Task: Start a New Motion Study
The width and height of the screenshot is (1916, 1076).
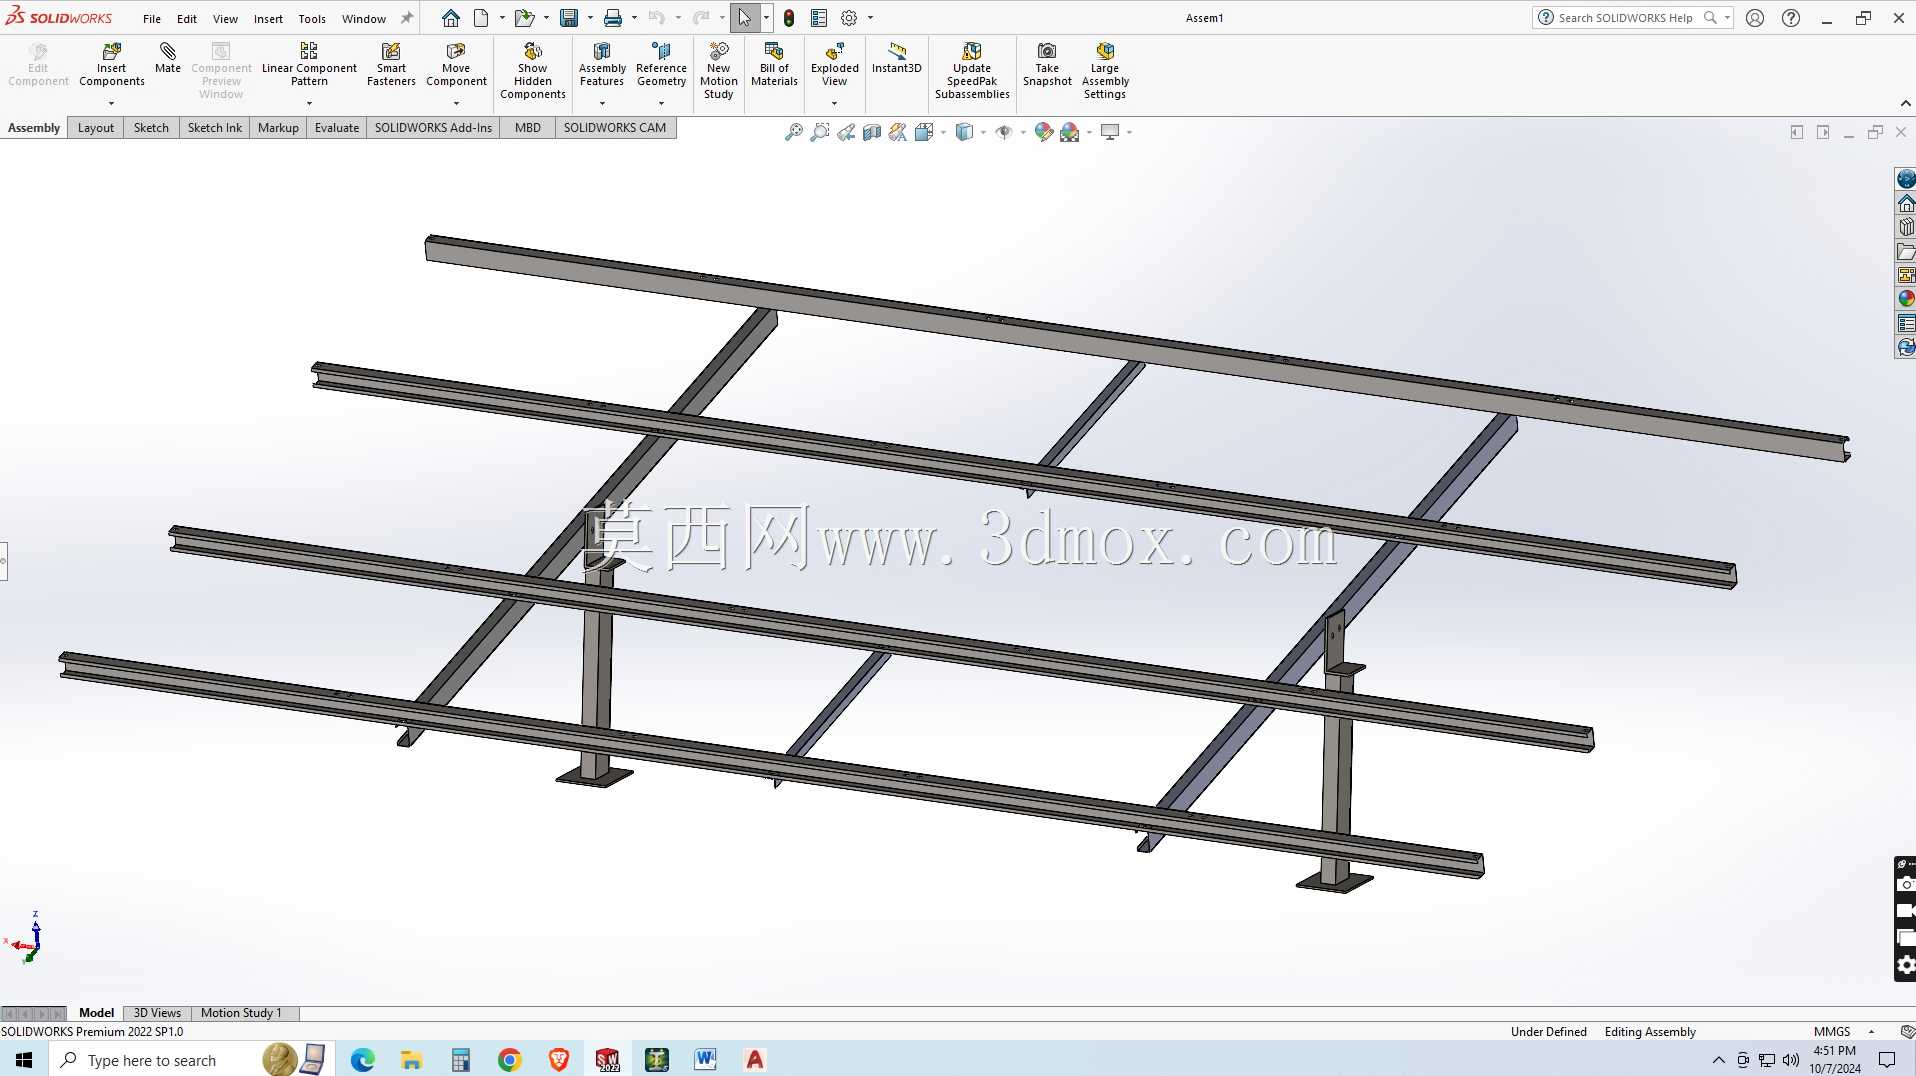Action: tap(718, 70)
